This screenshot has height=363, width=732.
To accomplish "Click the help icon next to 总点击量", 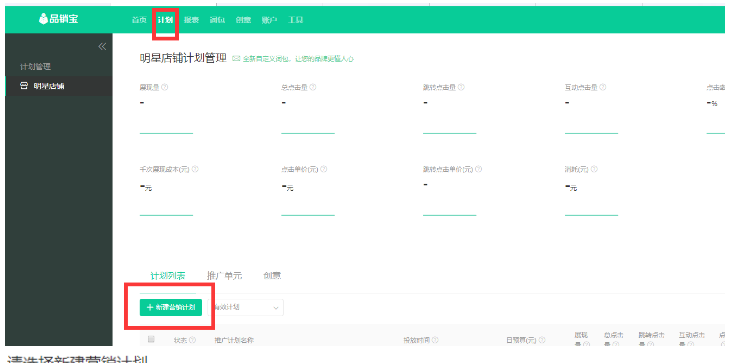I will pos(313,87).
